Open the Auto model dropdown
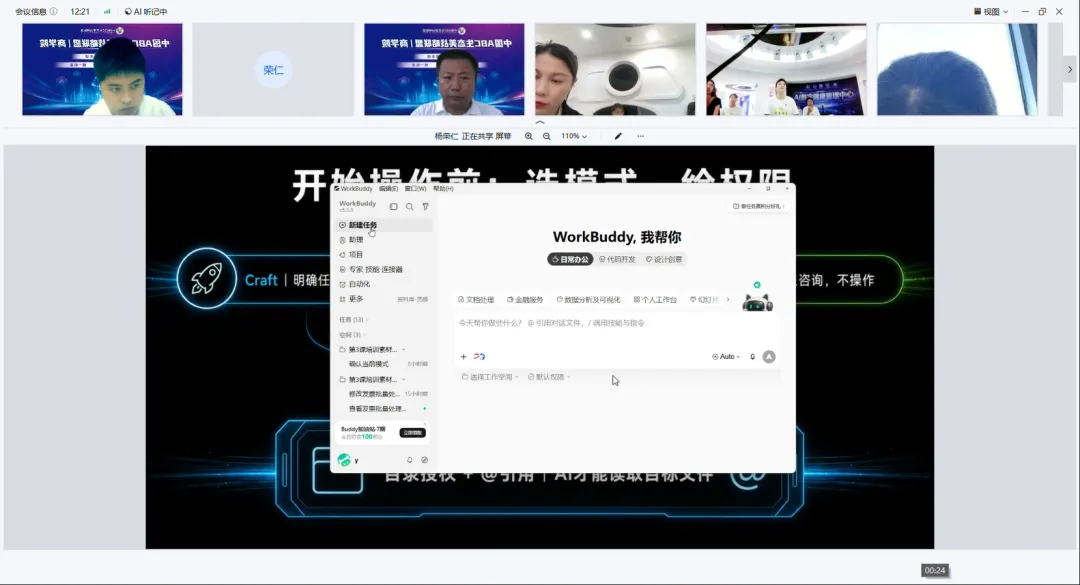The height and width of the screenshot is (585, 1080). pyautogui.click(x=726, y=357)
